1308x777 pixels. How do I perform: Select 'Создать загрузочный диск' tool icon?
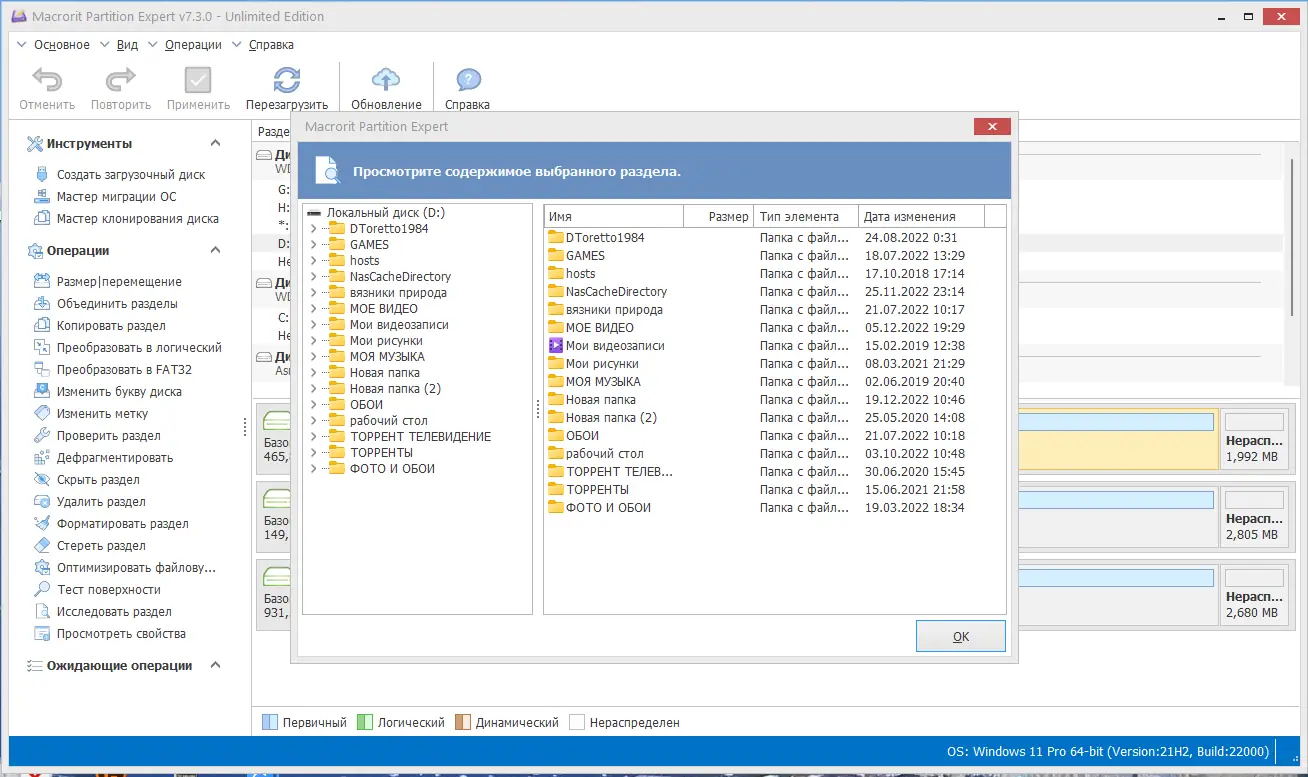42,174
